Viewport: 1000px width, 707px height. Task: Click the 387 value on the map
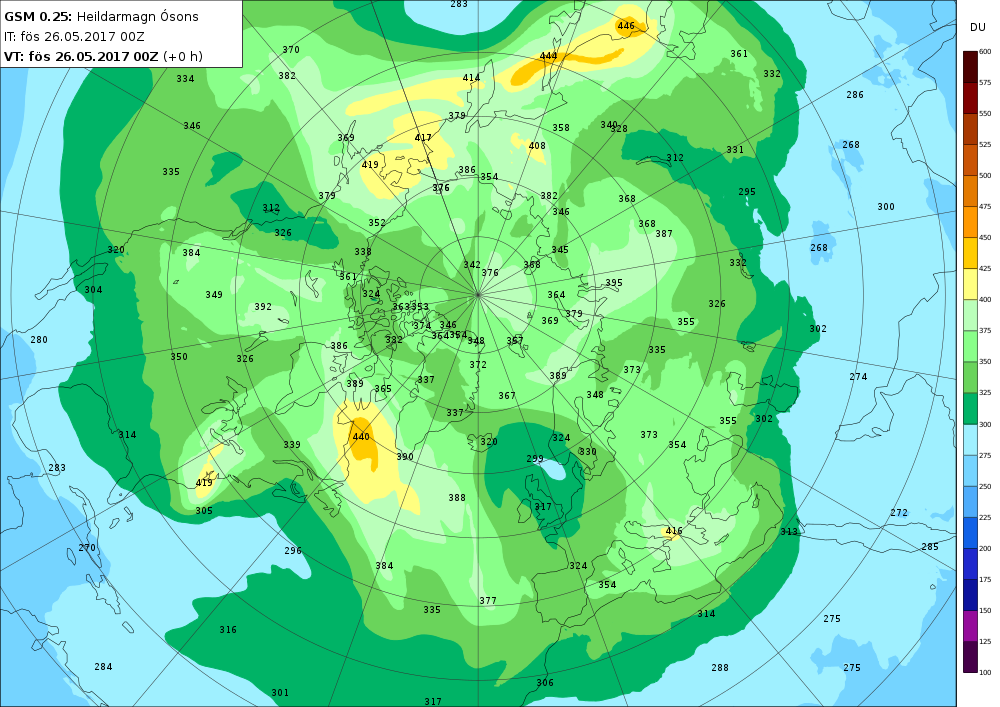coord(664,234)
